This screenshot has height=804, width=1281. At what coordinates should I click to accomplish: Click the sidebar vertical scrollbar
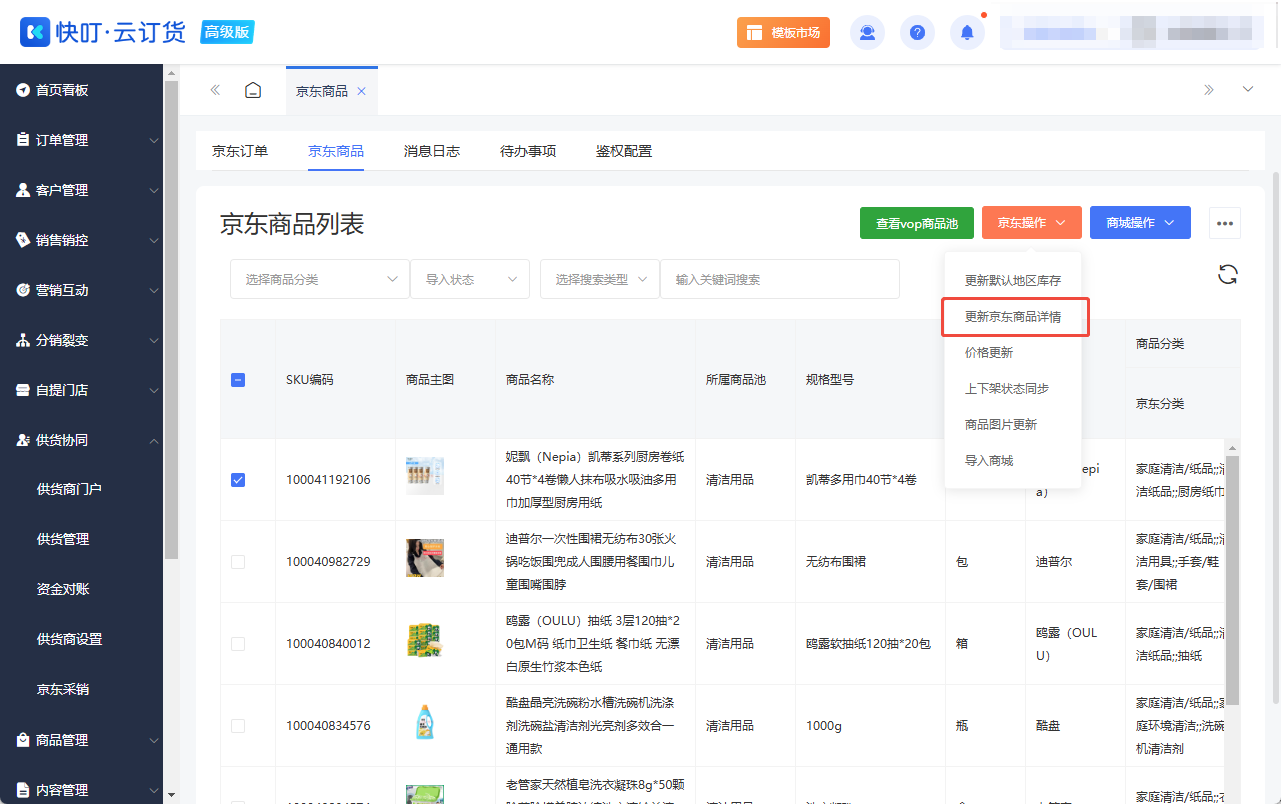pos(171,320)
